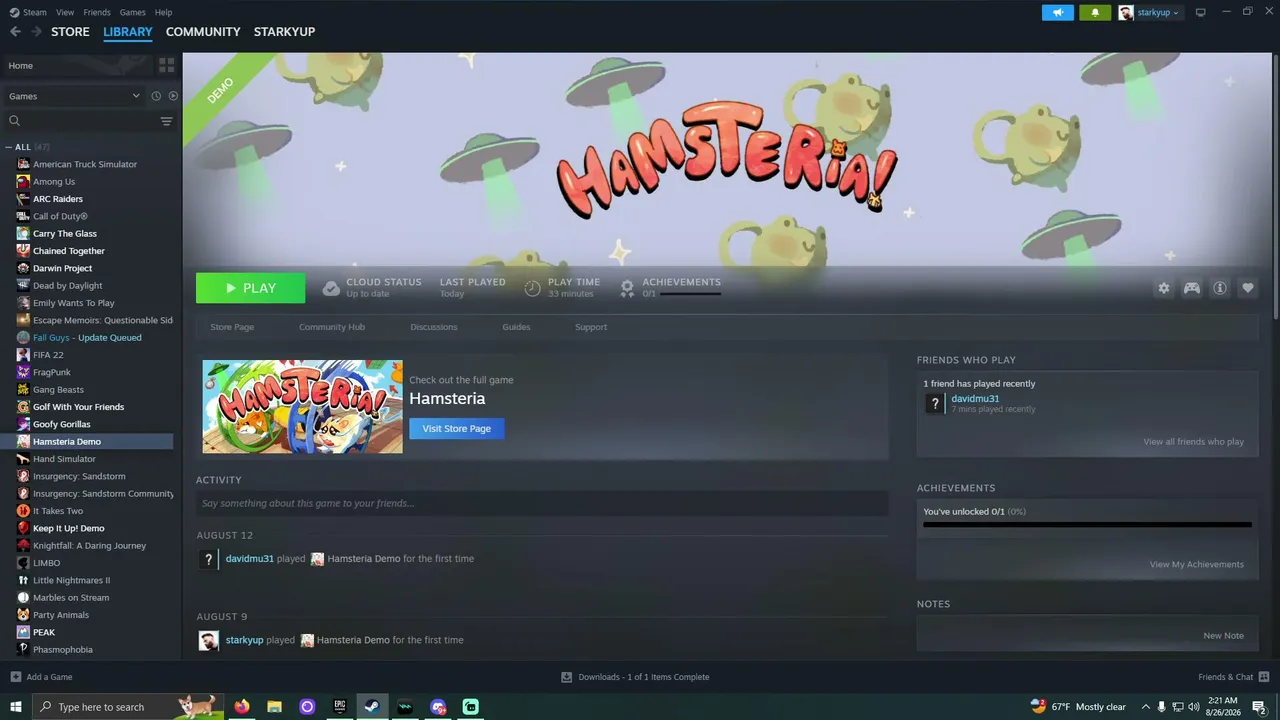
Task: Open View My Achievements link
Action: [x=1197, y=564]
